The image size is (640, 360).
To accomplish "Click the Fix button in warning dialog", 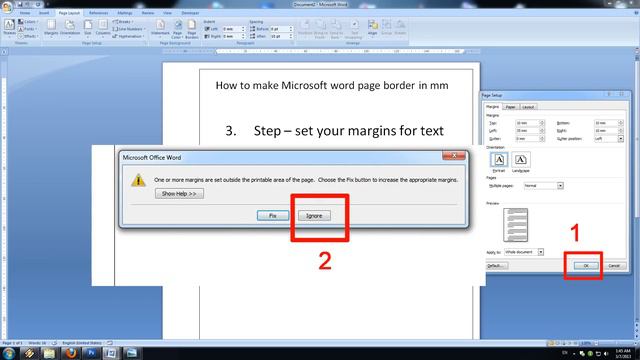I will coord(273,216).
